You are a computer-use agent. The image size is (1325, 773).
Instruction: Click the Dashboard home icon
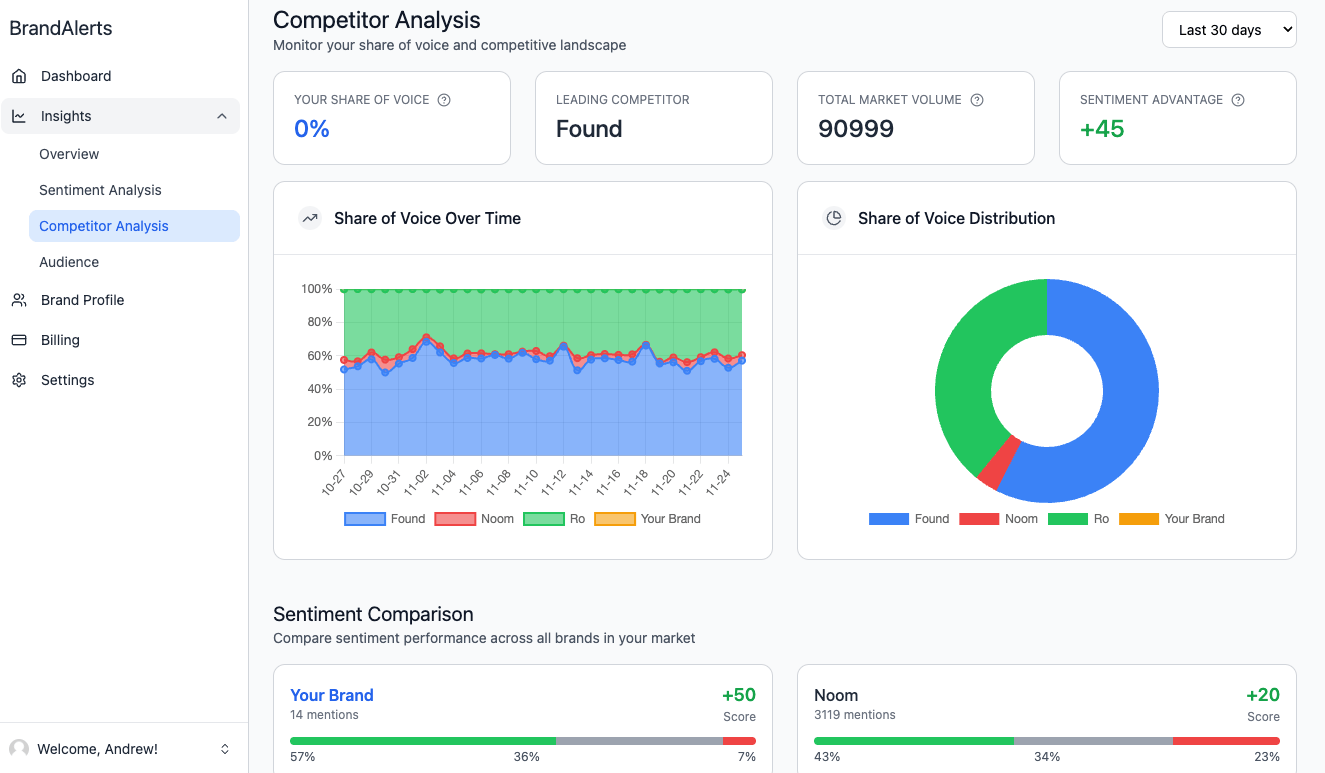tap(19, 76)
